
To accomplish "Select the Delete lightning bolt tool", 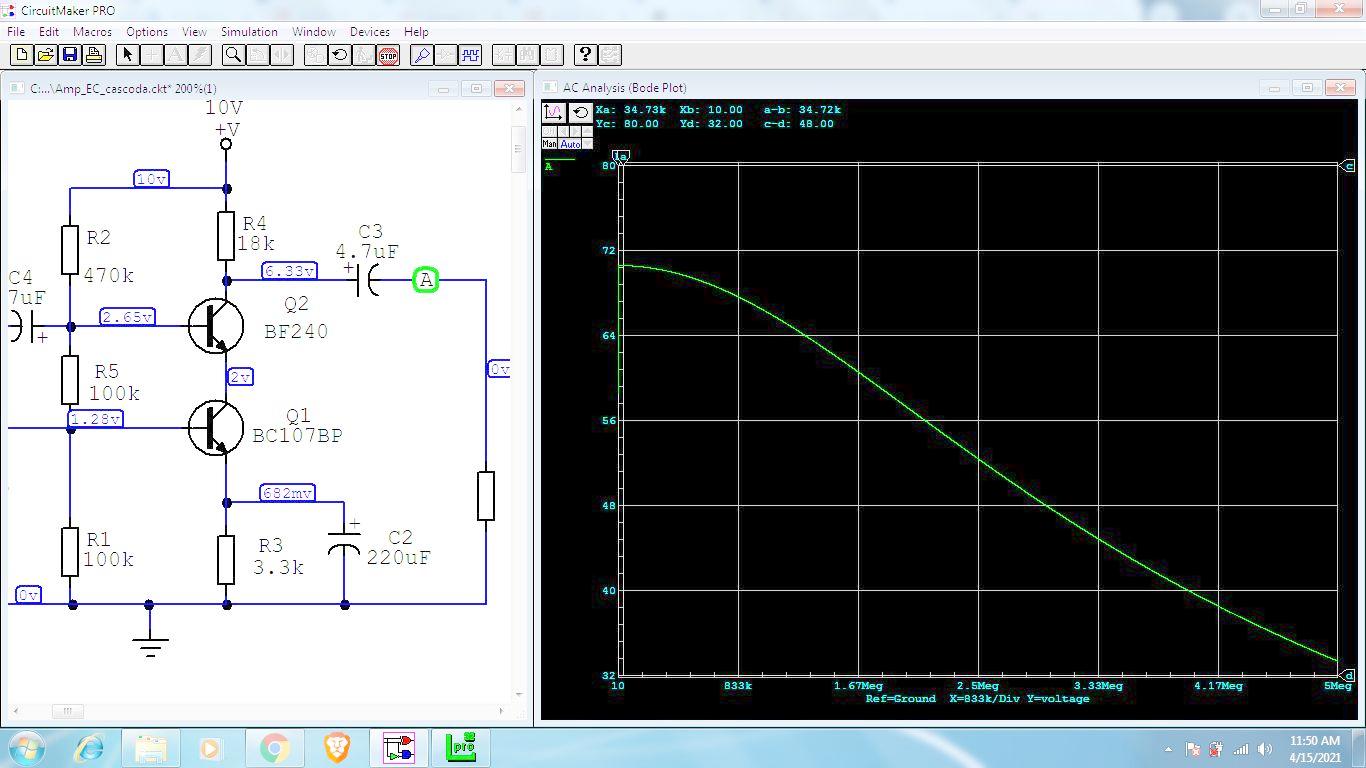I will (x=199, y=55).
